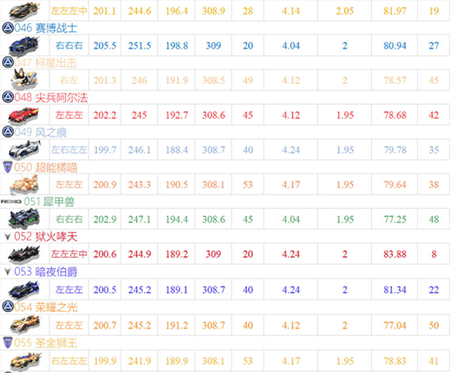Click the round badge icon beside 047 柯星出击
This screenshot has width=450, height=373.
[8, 63]
